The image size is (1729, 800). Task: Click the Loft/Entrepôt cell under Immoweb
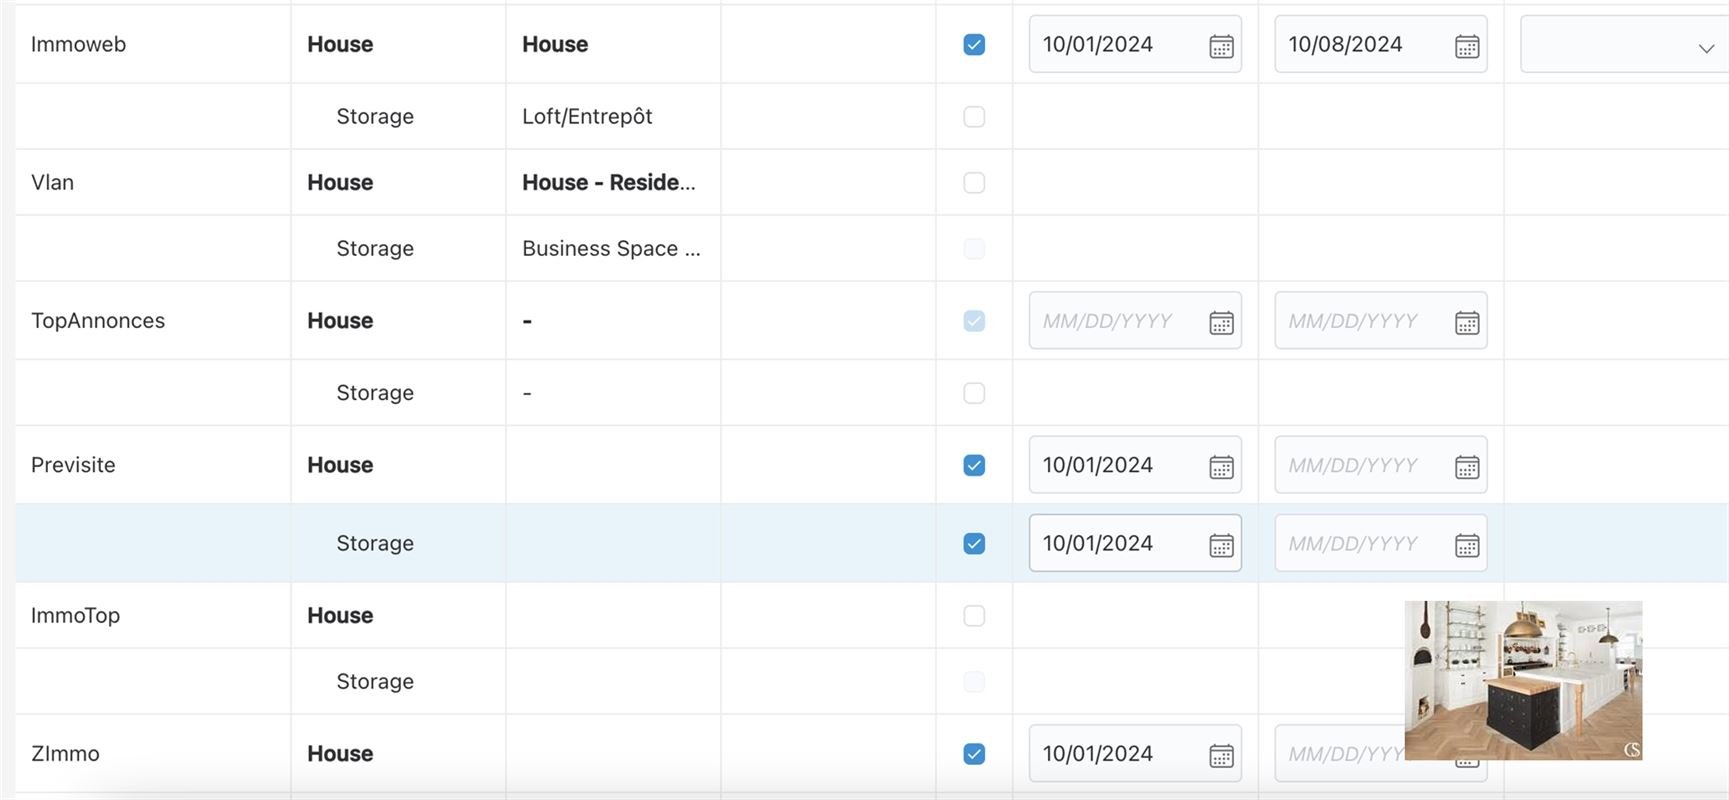click(x=587, y=117)
